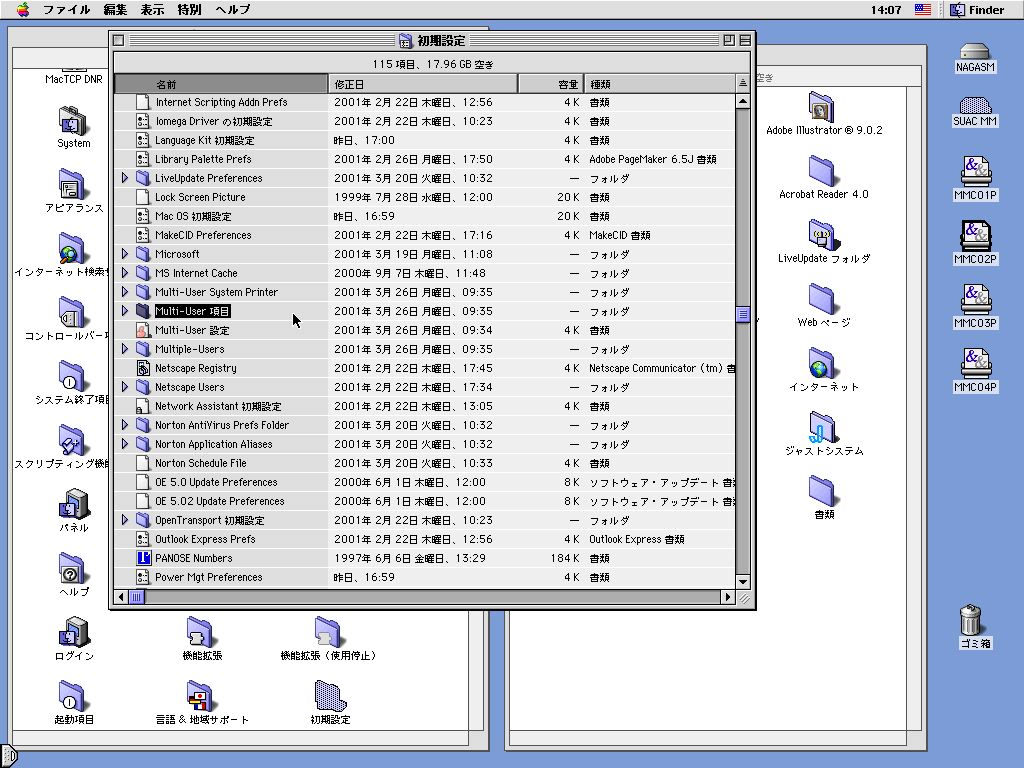Open the ヘルプ menu

[232, 9]
